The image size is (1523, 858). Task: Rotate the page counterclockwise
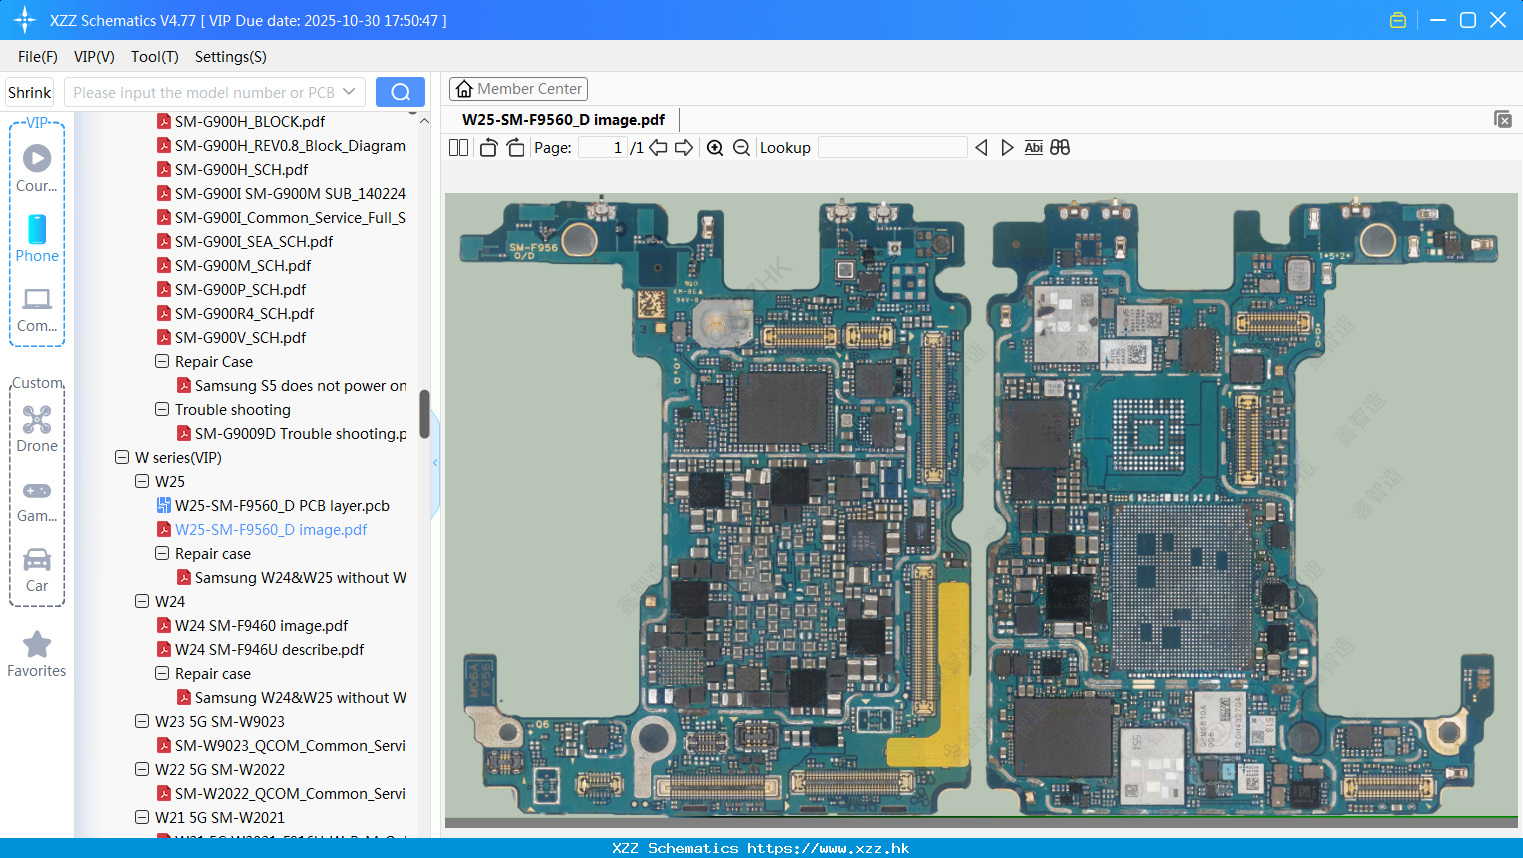(x=488, y=147)
